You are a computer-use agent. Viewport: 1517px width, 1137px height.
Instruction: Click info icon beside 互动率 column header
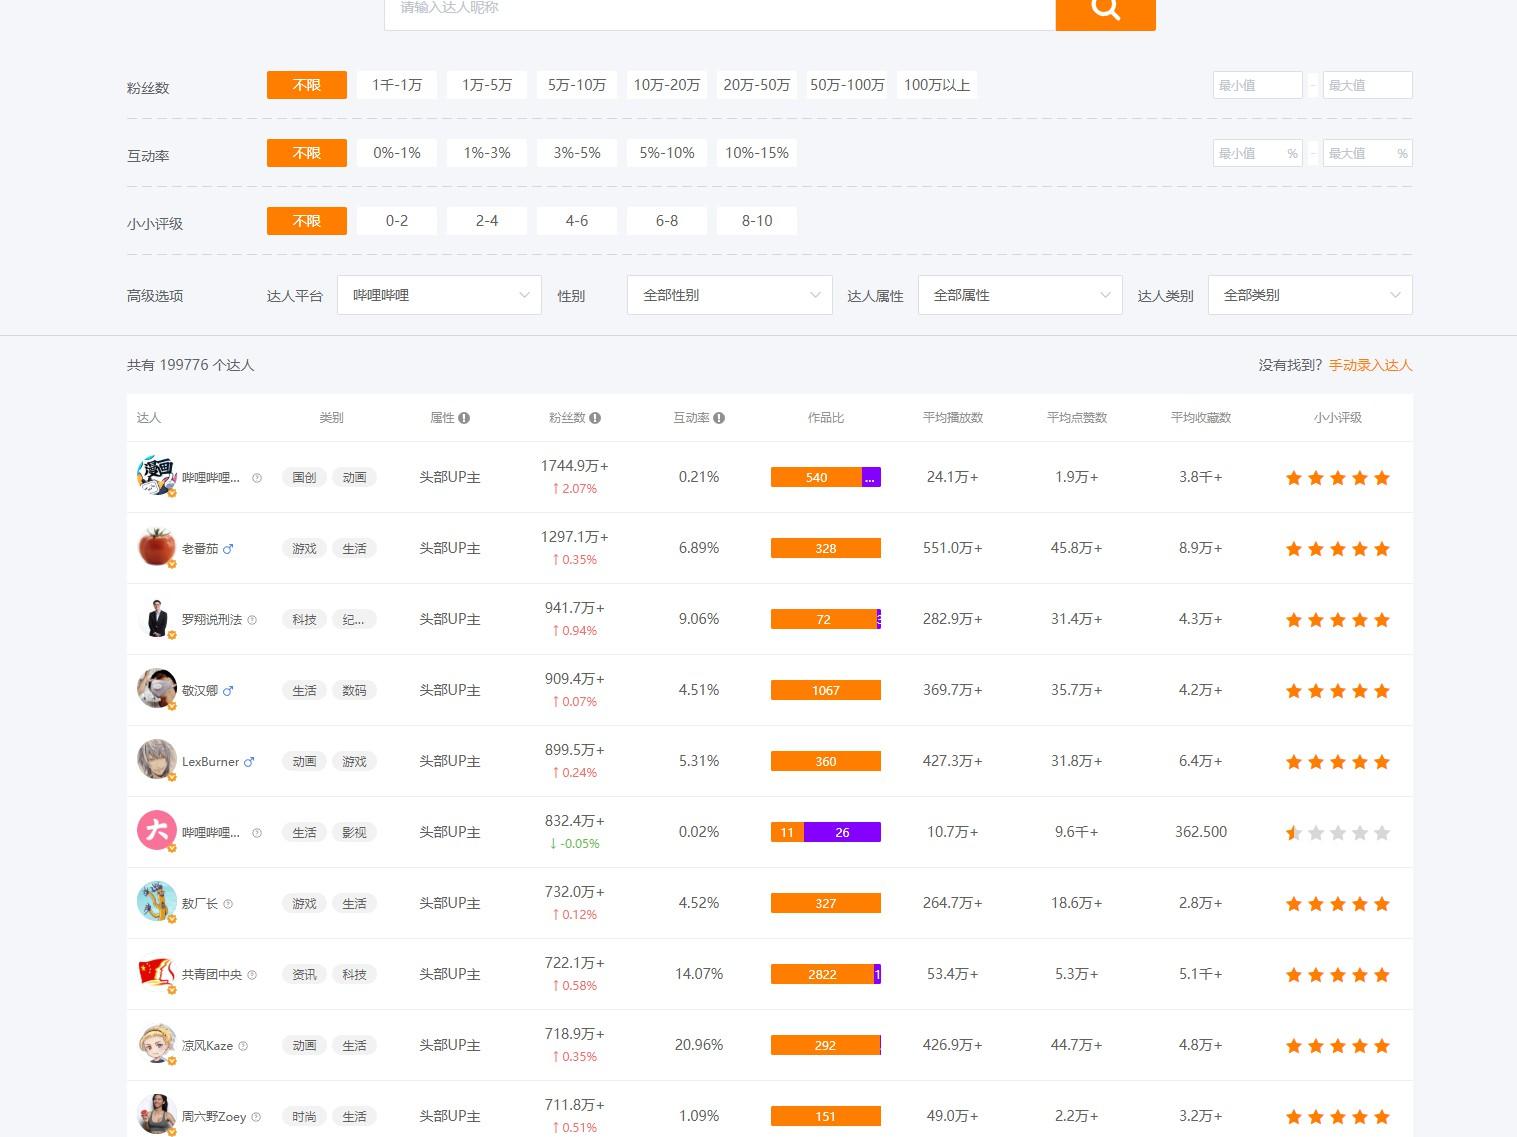click(719, 418)
